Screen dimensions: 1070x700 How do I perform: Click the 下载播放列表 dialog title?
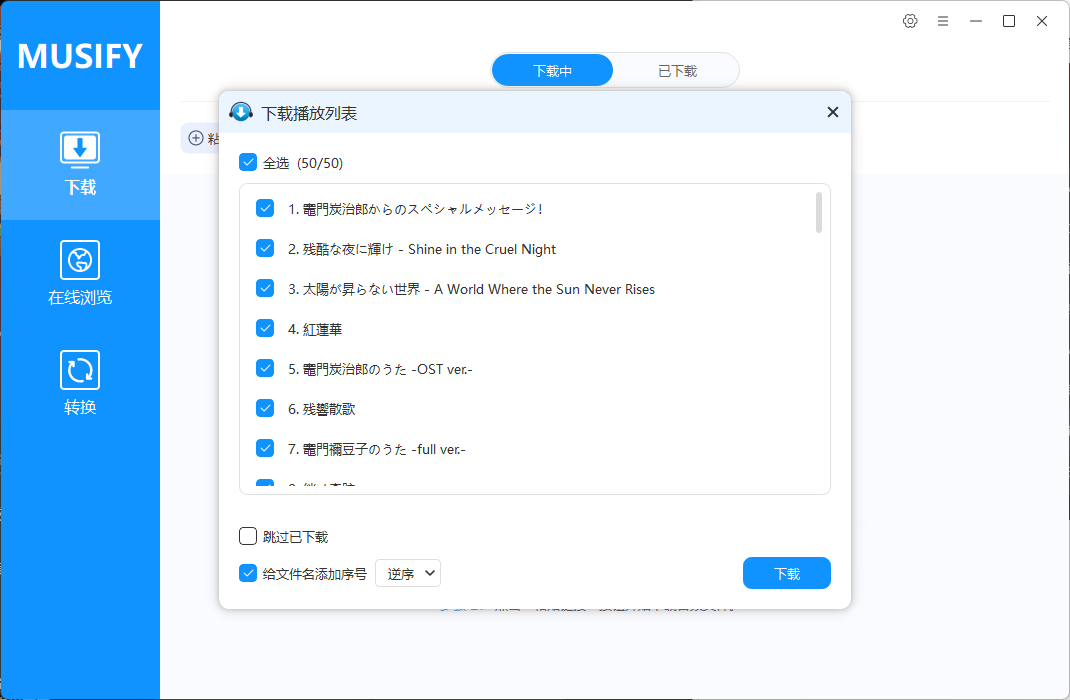309,113
